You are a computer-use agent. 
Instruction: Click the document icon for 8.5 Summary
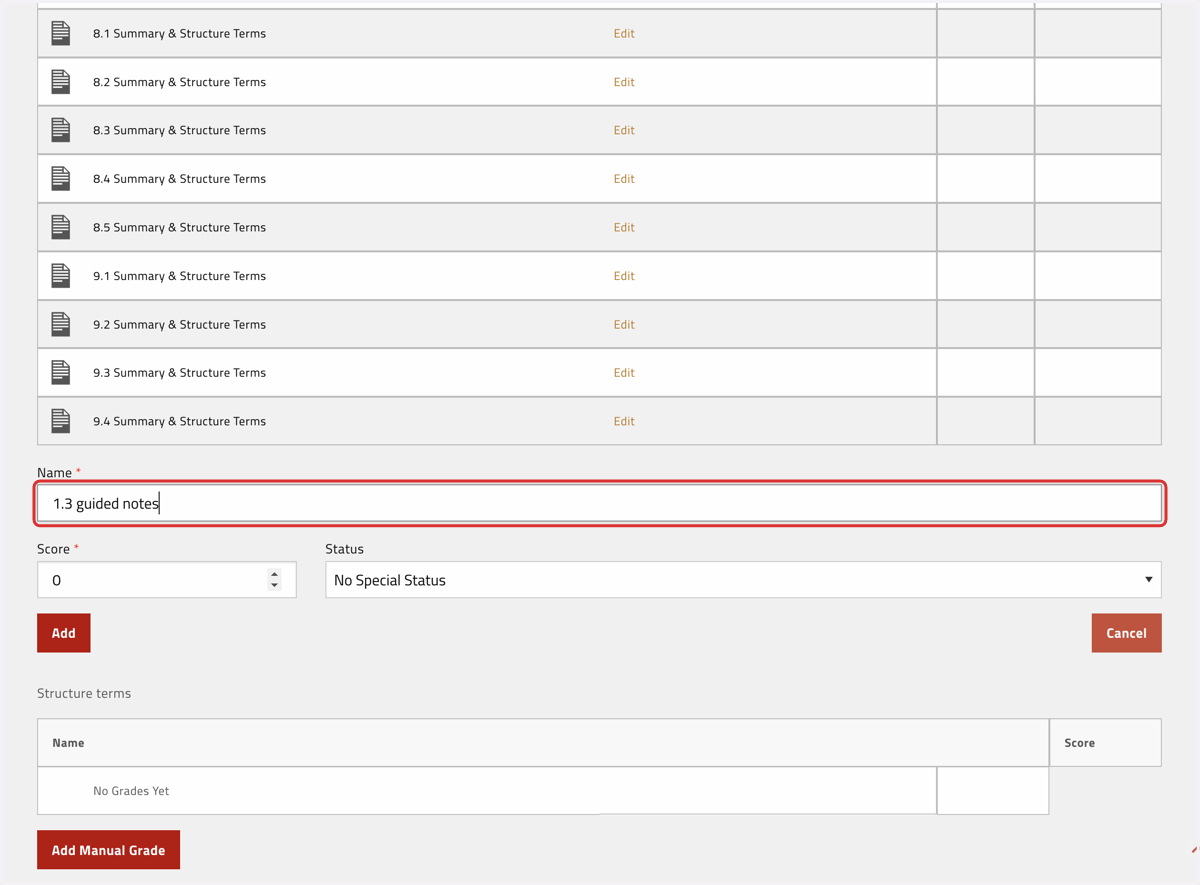pos(61,227)
